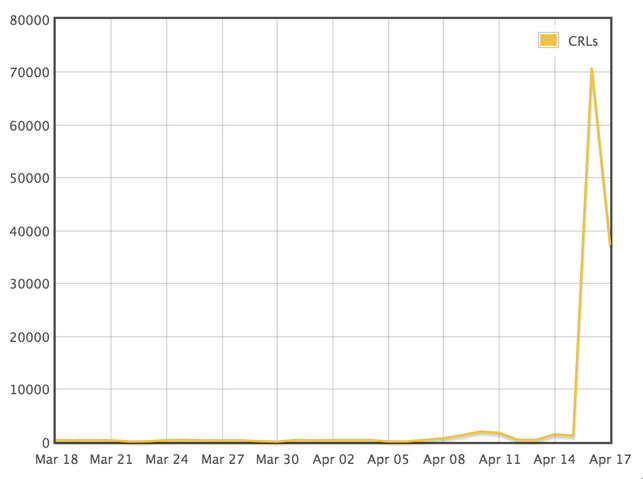Screen dimensions: 643x479
Task: Click the Mar 24 date label
Action: tap(167, 460)
